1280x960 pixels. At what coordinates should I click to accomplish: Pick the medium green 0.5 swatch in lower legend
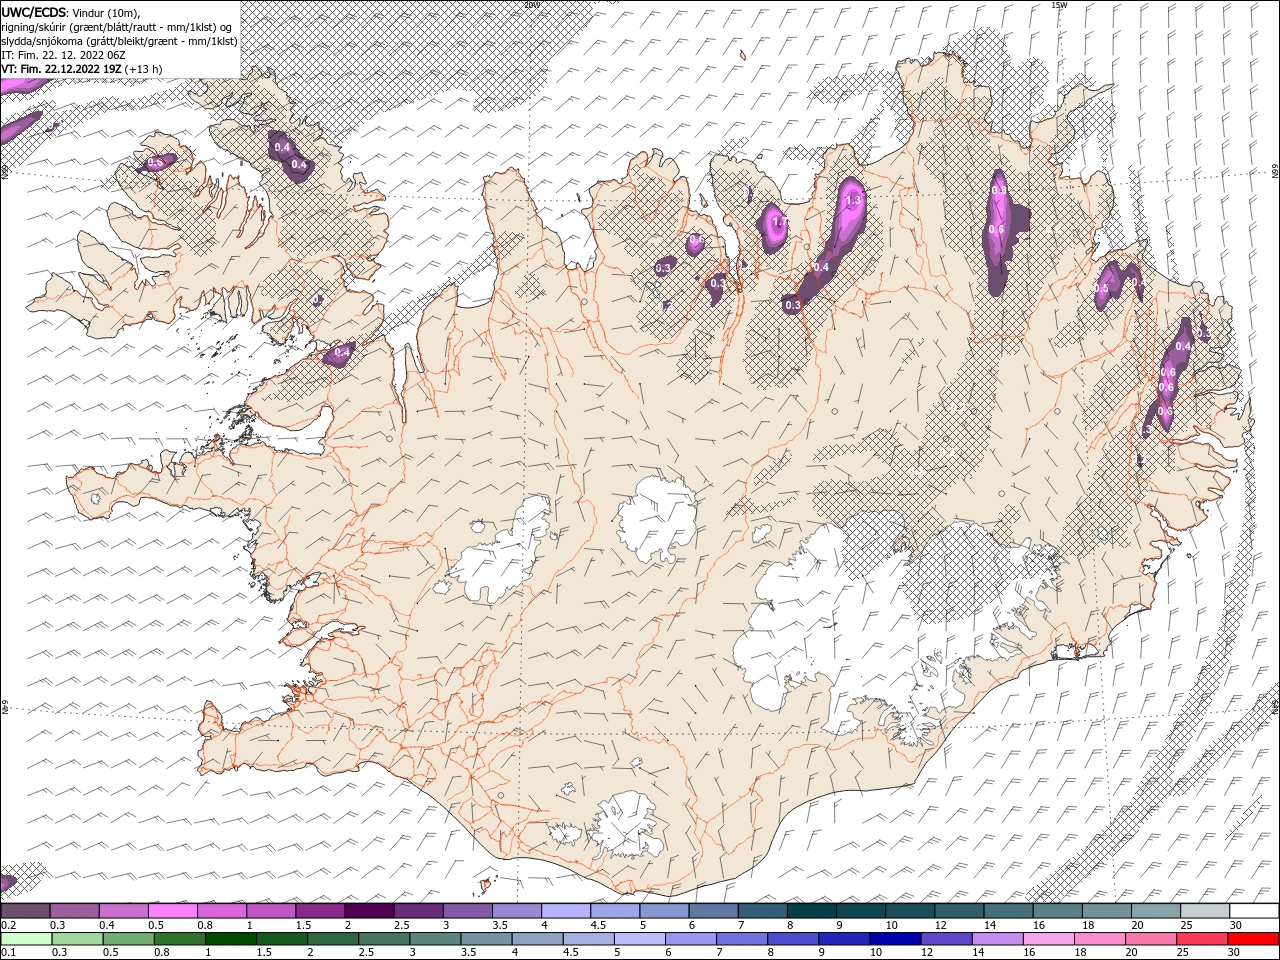pyautogui.click(x=127, y=939)
